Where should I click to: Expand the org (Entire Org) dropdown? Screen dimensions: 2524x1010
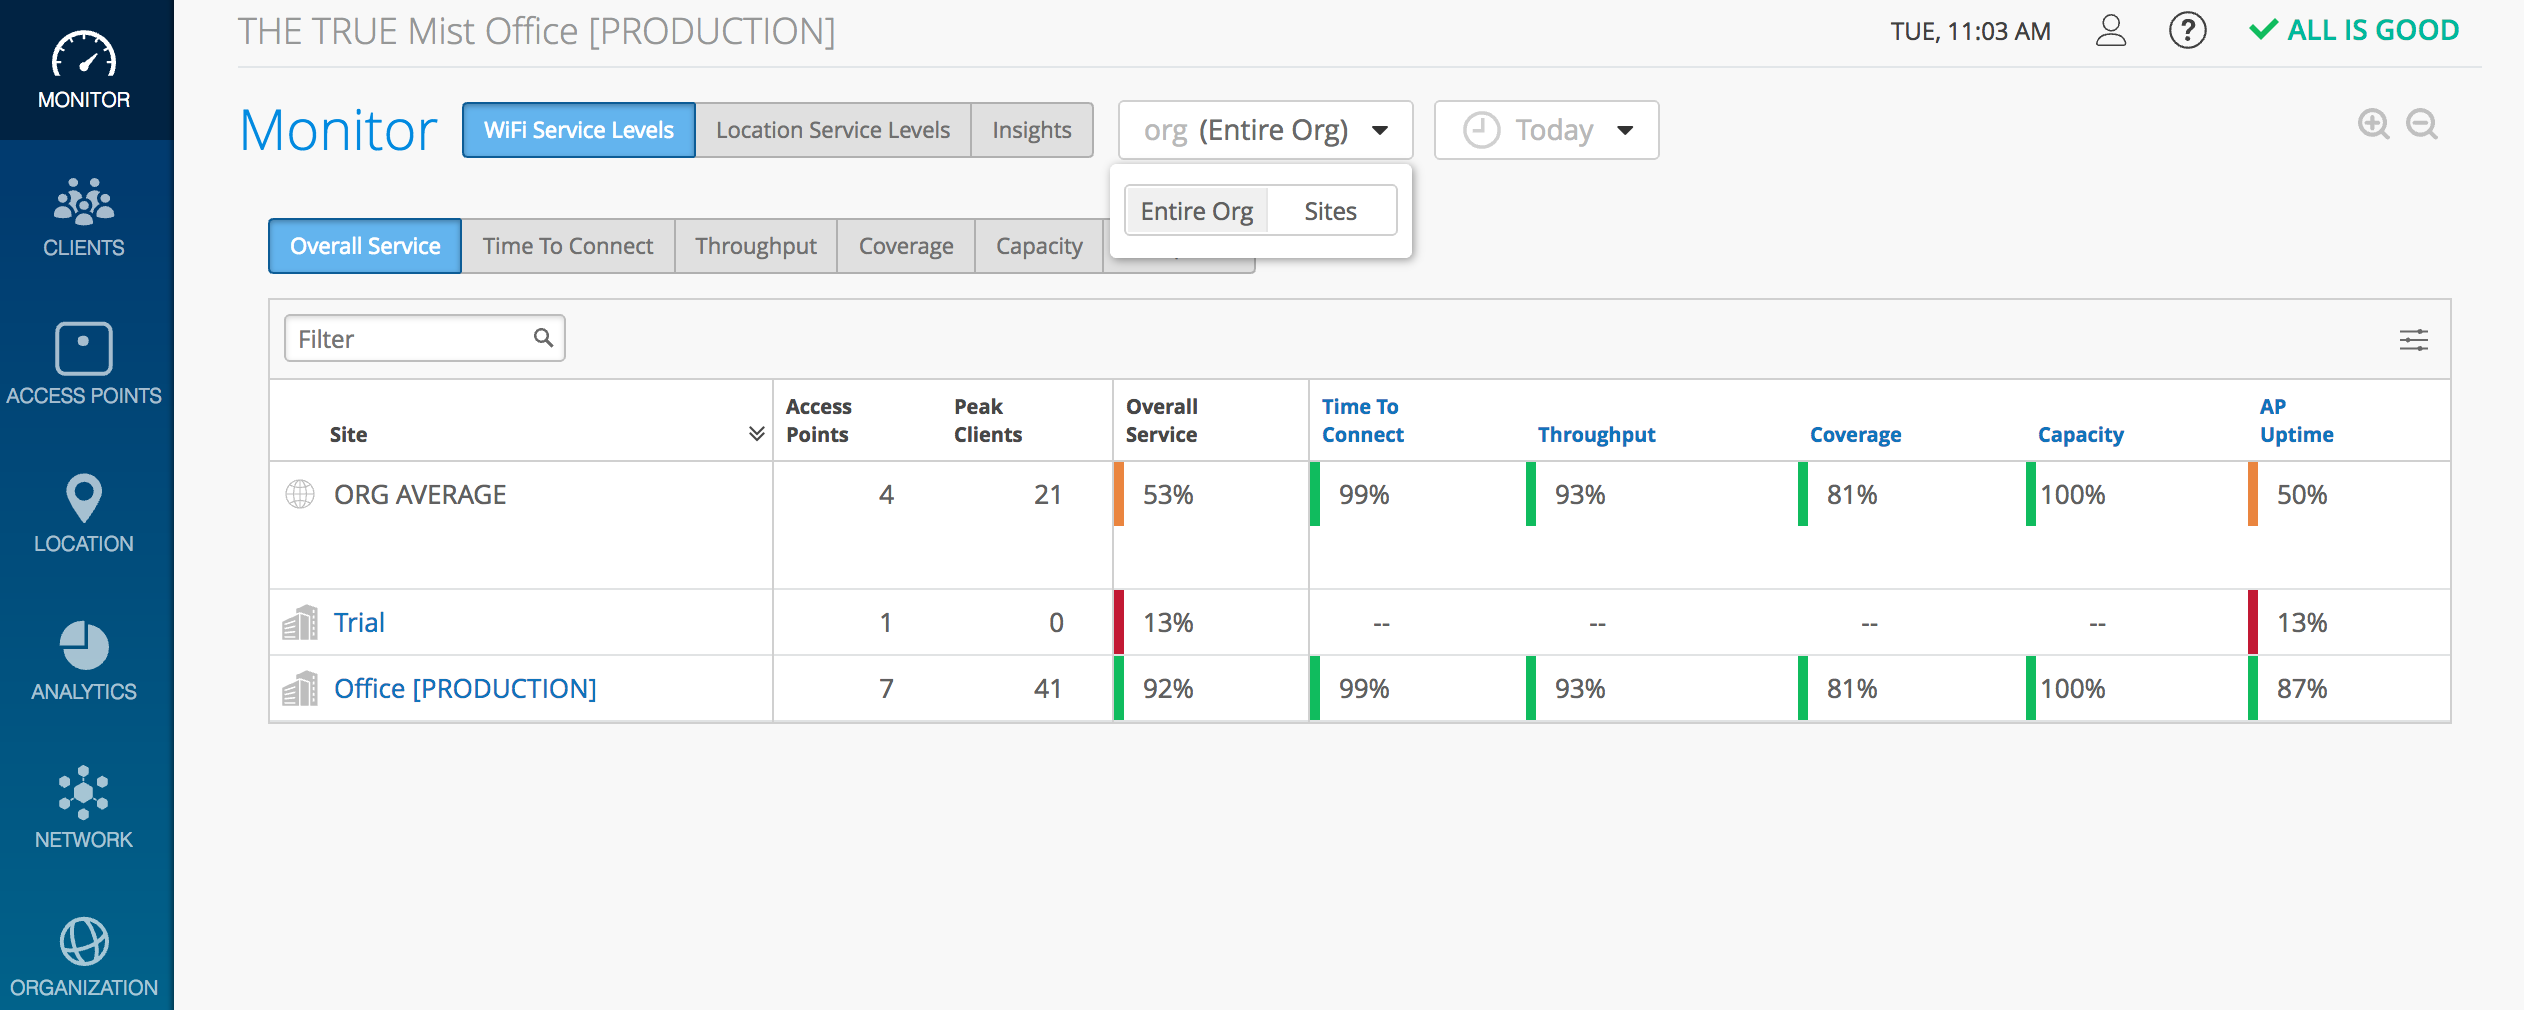1265,130
